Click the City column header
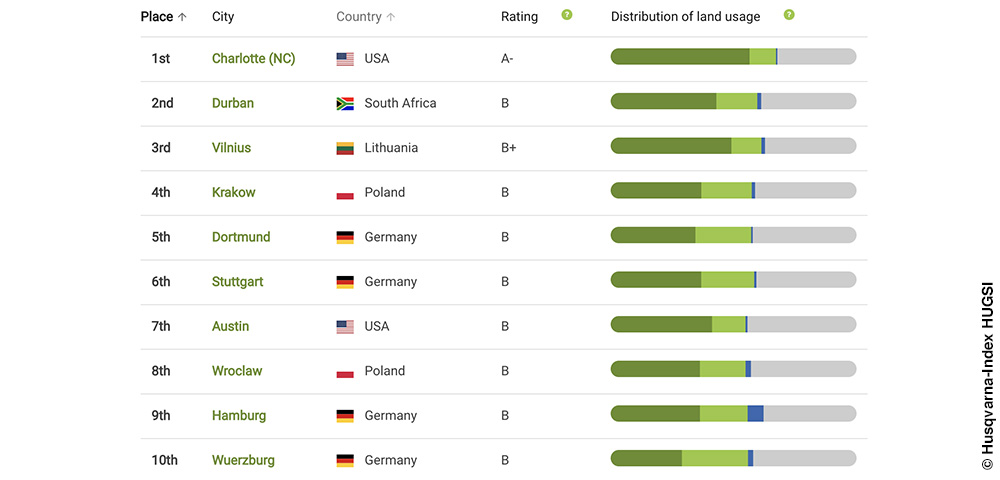 [x=223, y=17]
